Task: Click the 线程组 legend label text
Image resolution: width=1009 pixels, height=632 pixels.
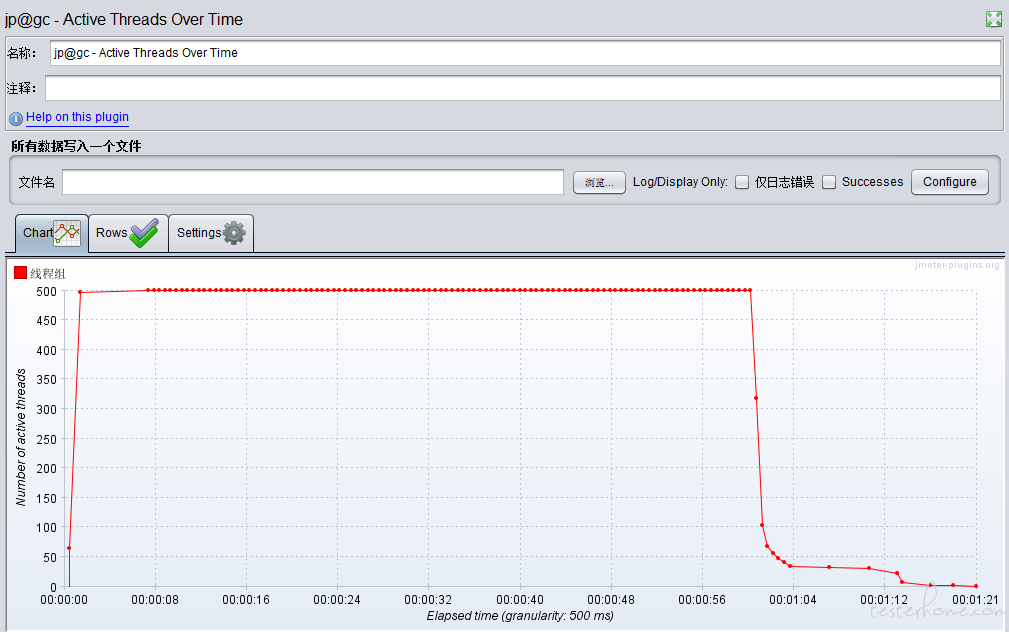Action: (48, 273)
